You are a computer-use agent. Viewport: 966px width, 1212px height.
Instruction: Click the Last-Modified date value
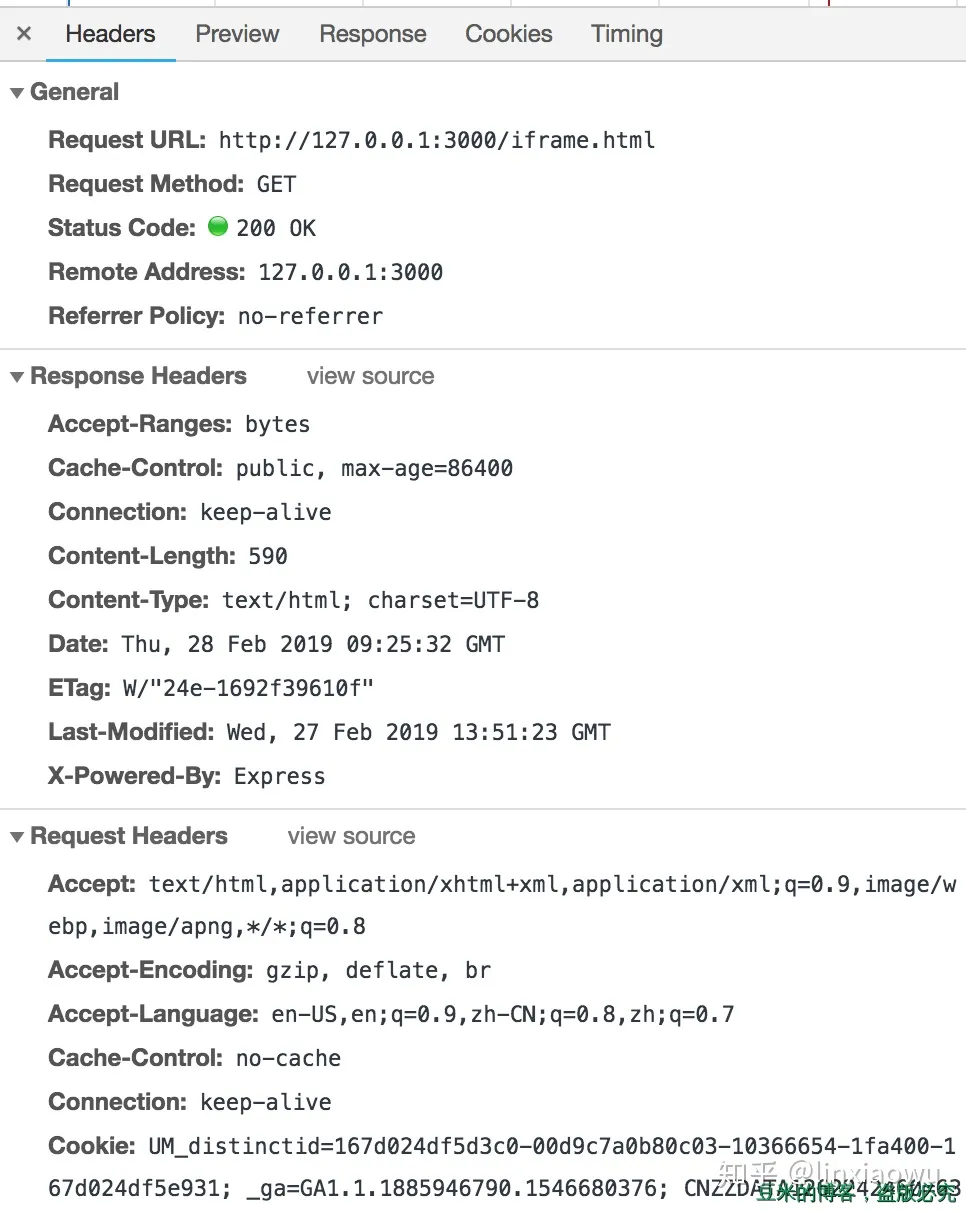point(418,732)
